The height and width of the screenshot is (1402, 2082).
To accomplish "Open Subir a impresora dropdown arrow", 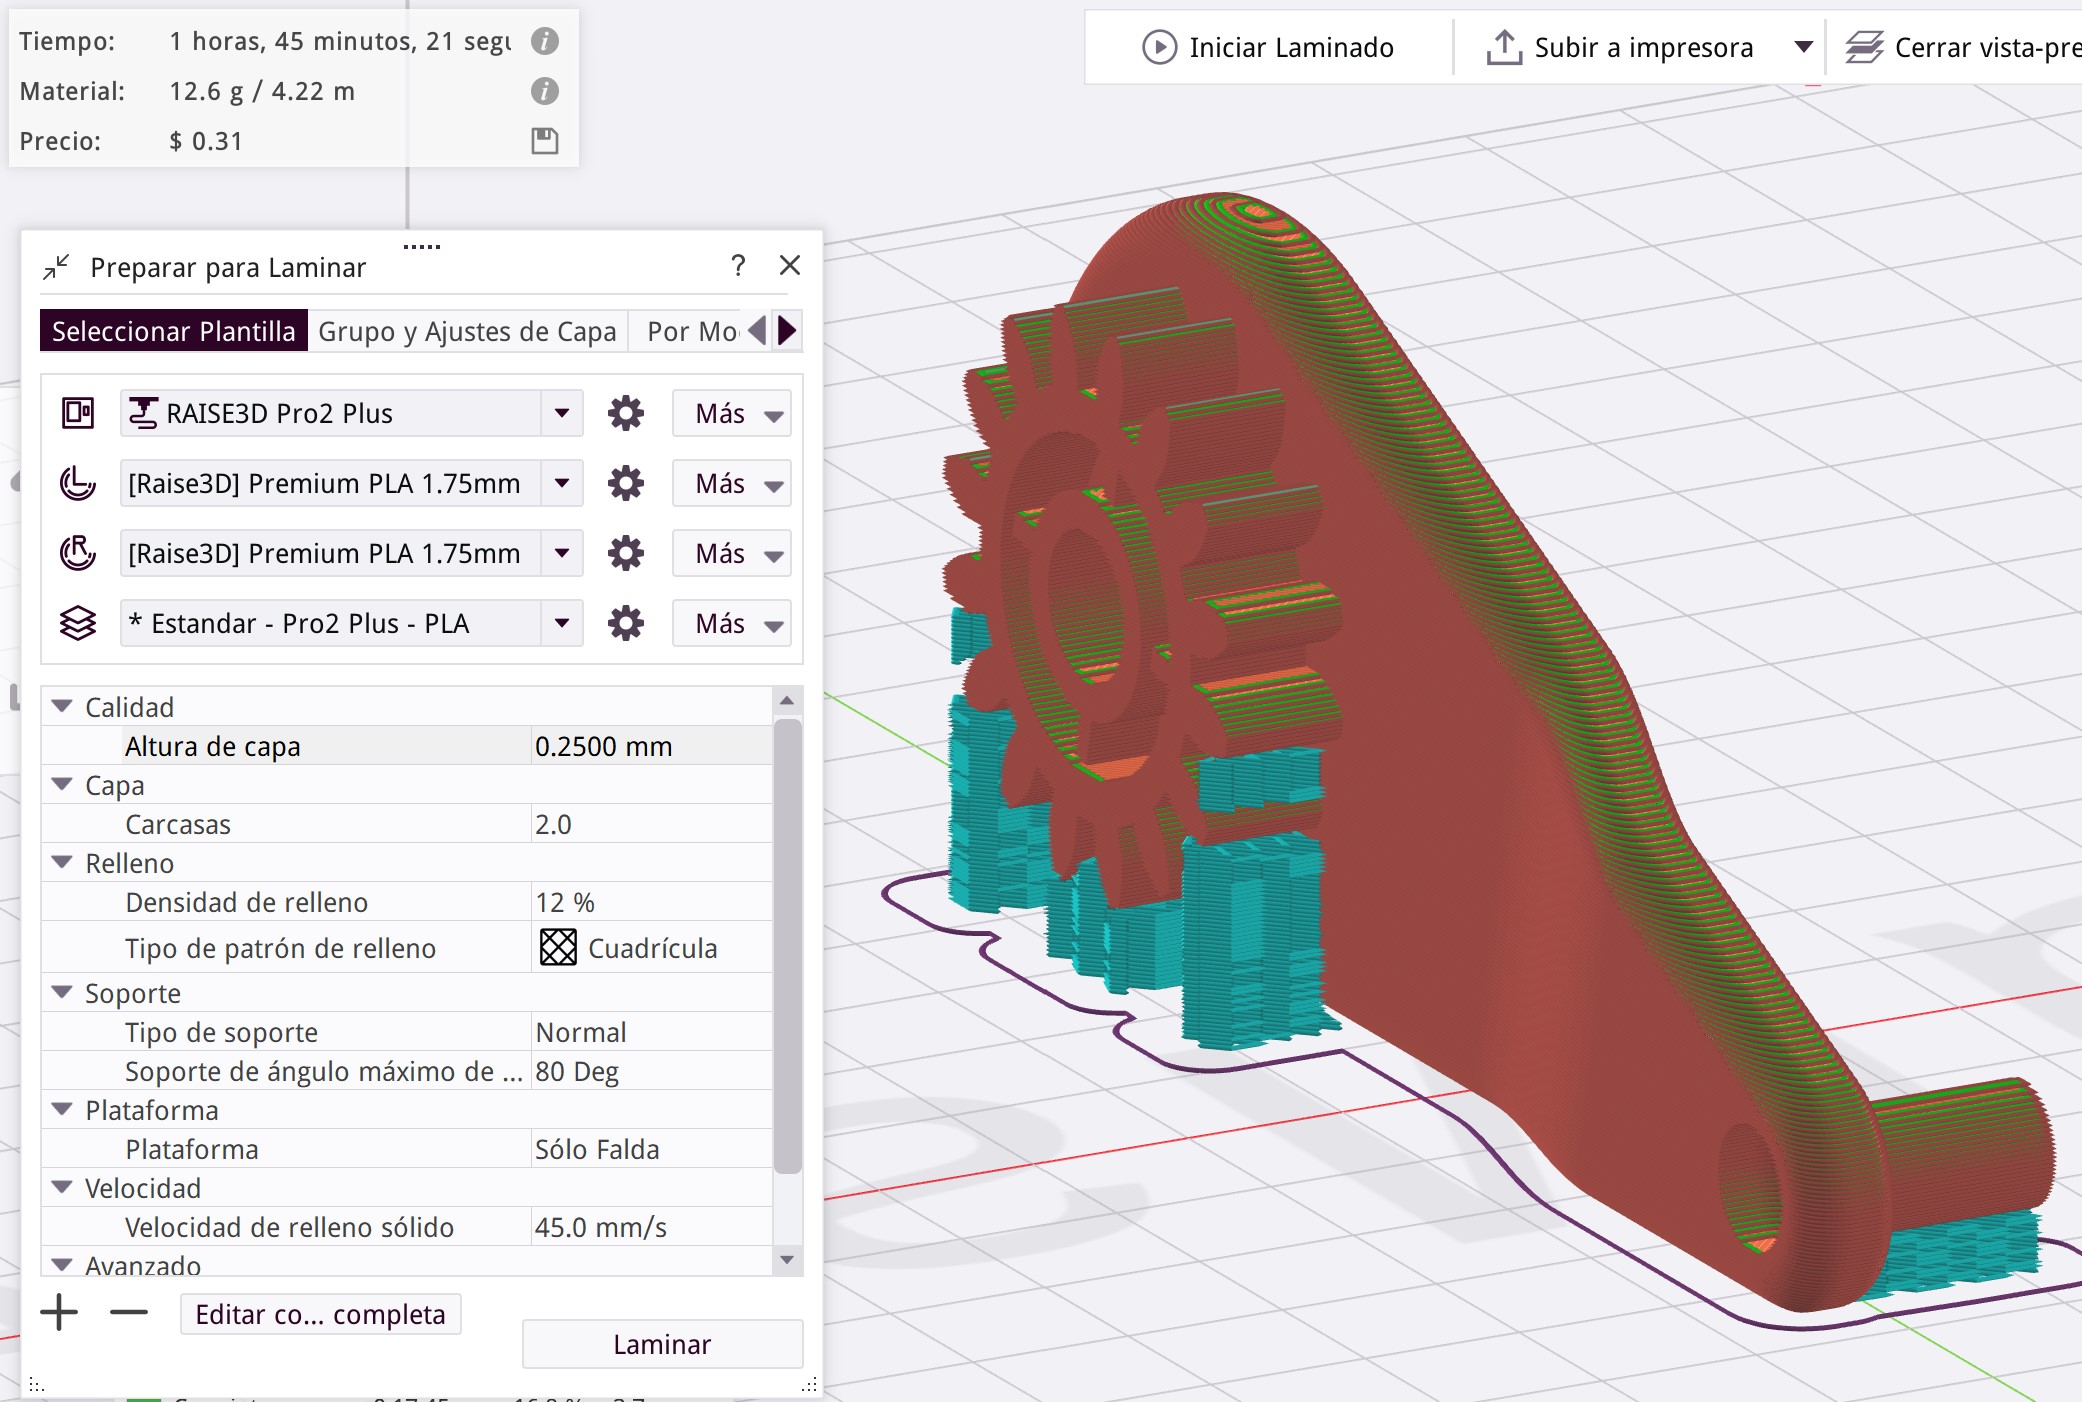I will click(x=1803, y=47).
